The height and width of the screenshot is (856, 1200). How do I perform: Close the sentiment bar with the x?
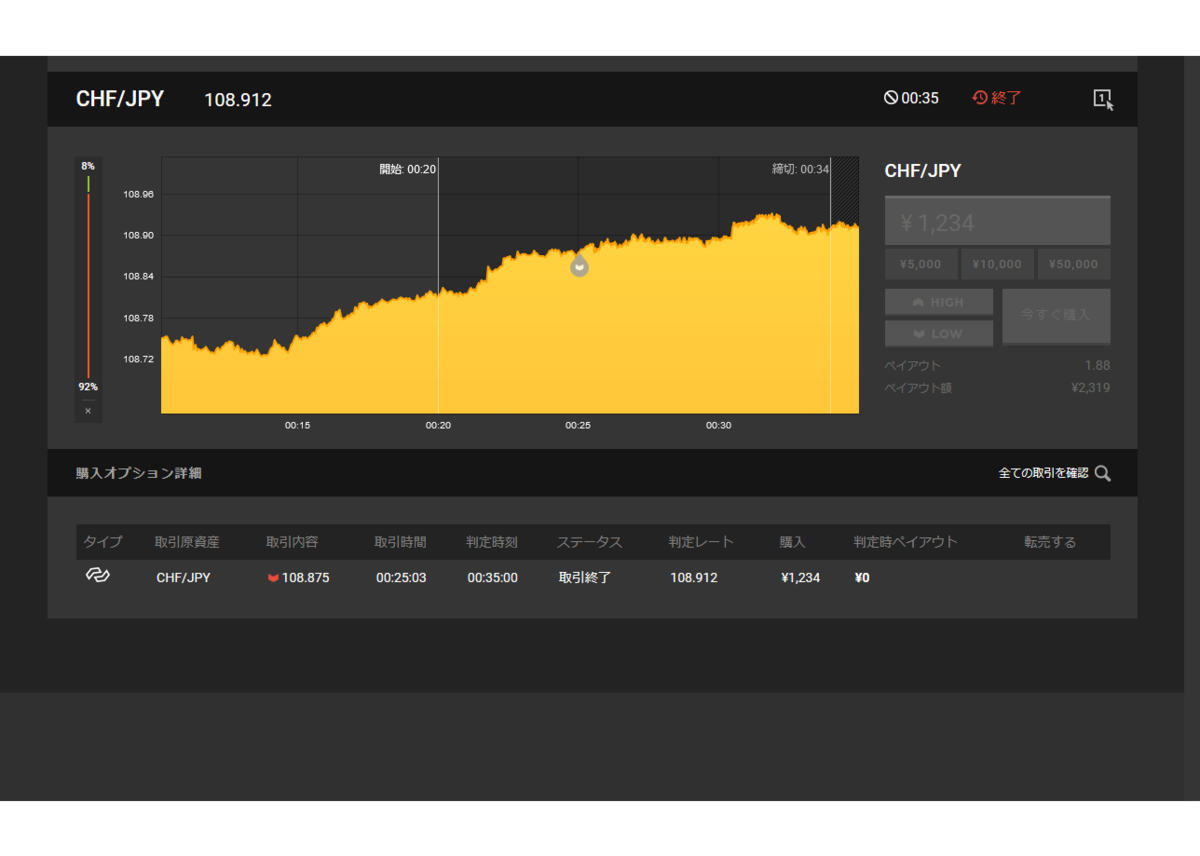[x=88, y=410]
